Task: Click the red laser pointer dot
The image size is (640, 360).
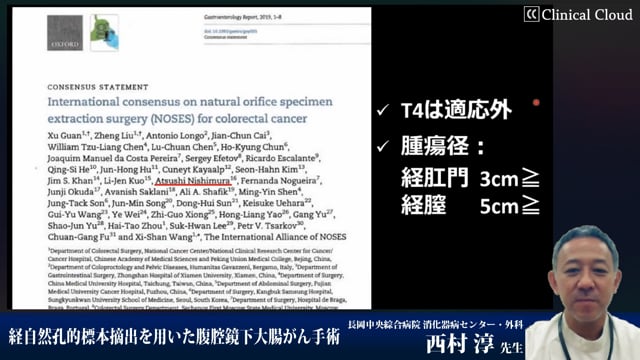Action: coord(536,102)
